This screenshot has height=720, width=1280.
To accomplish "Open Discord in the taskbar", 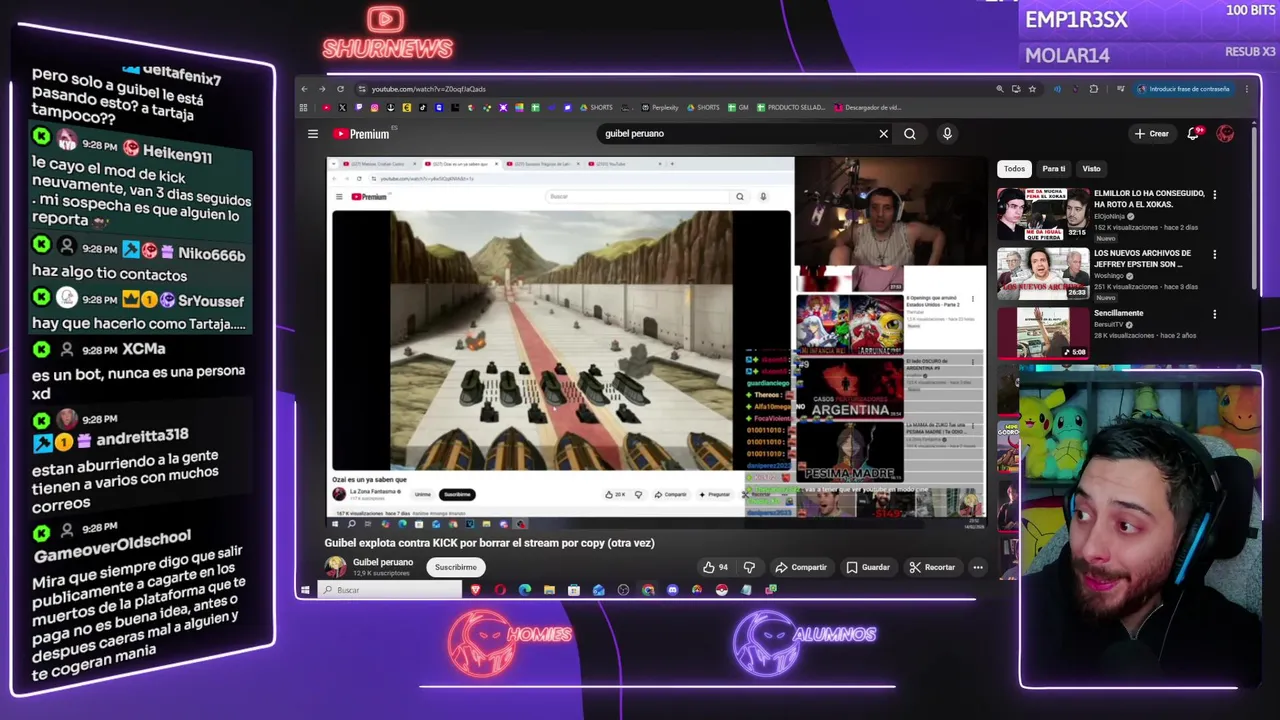I will (672, 590).
